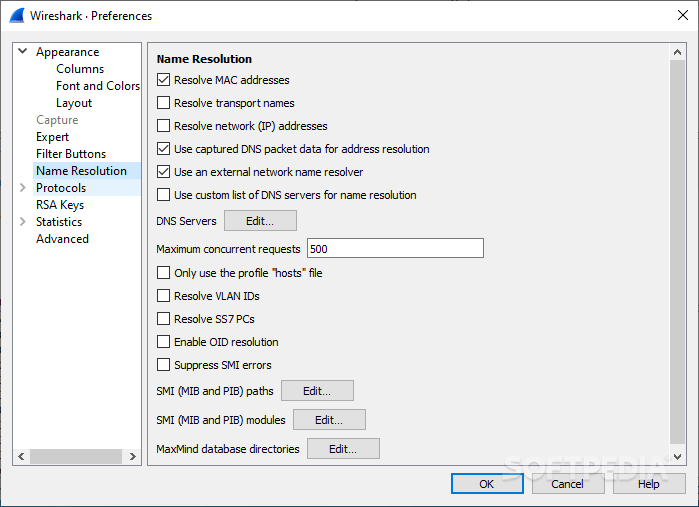Click the Wireshark fin icon in title bar
This screenshot has height=507, width=699.
coord(17,16)
